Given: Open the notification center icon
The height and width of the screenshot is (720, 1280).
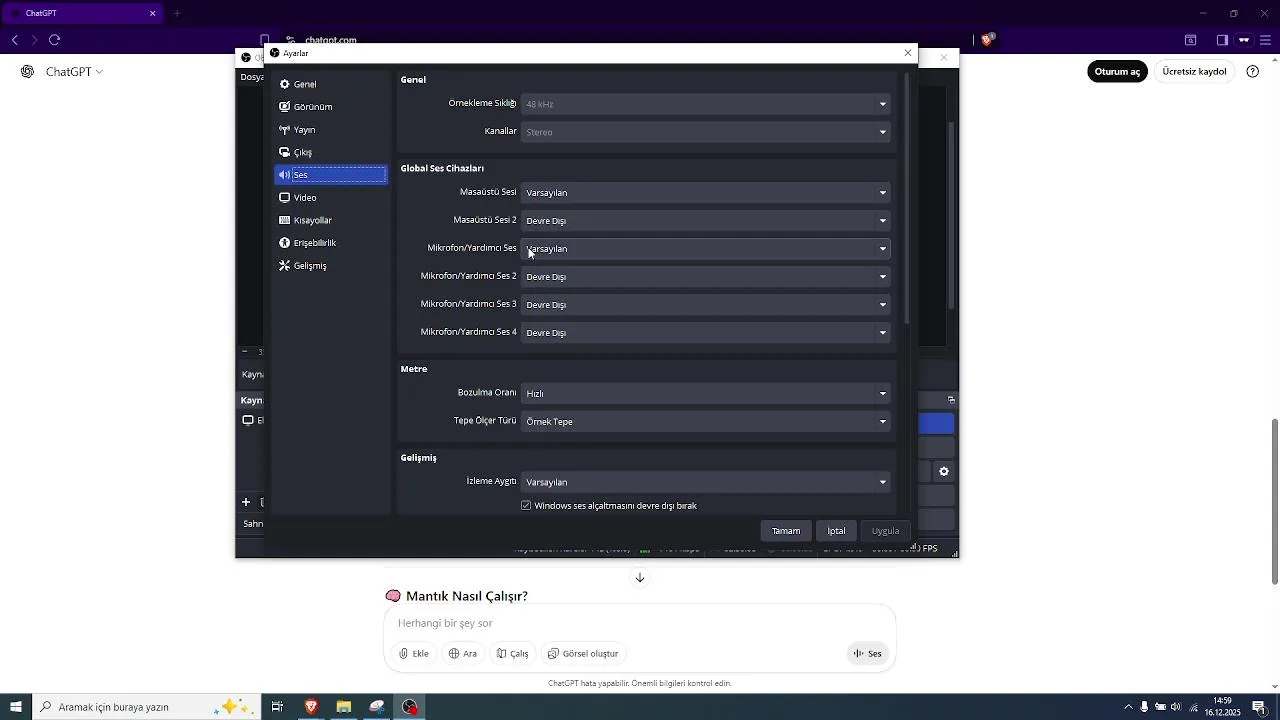Looking at the screenshot, I should tap(1259, 707).
